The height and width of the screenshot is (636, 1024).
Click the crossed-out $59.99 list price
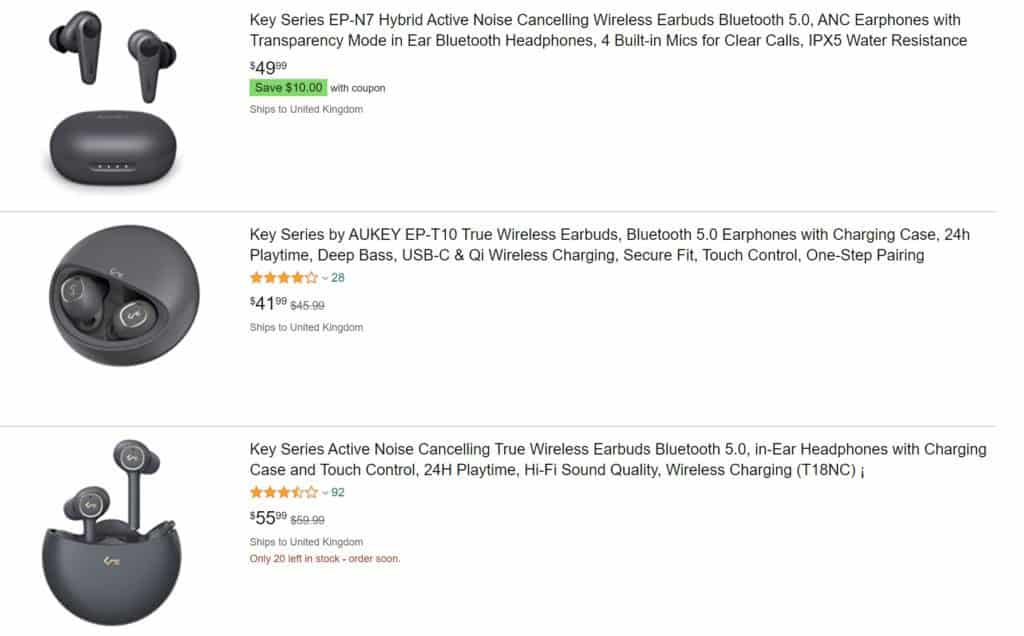click(x=307, y=520)
